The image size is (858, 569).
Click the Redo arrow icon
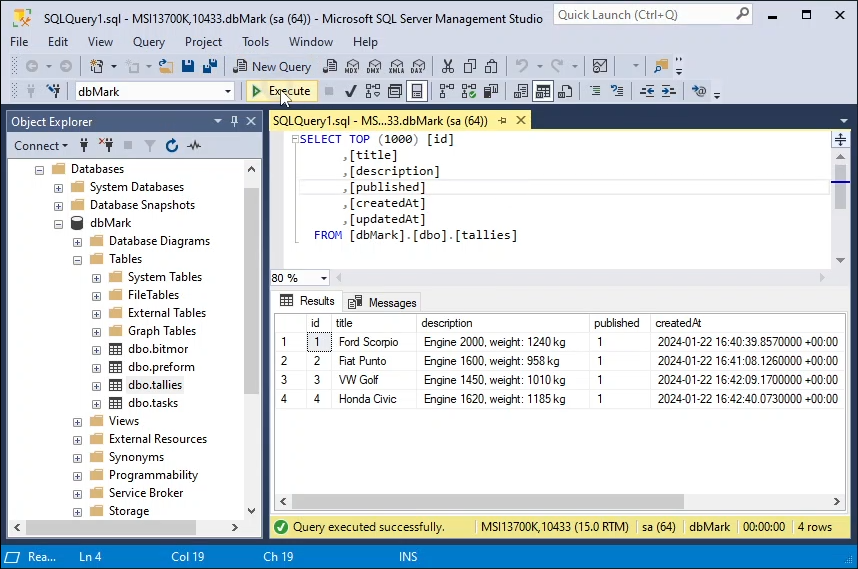pos(557,66)
